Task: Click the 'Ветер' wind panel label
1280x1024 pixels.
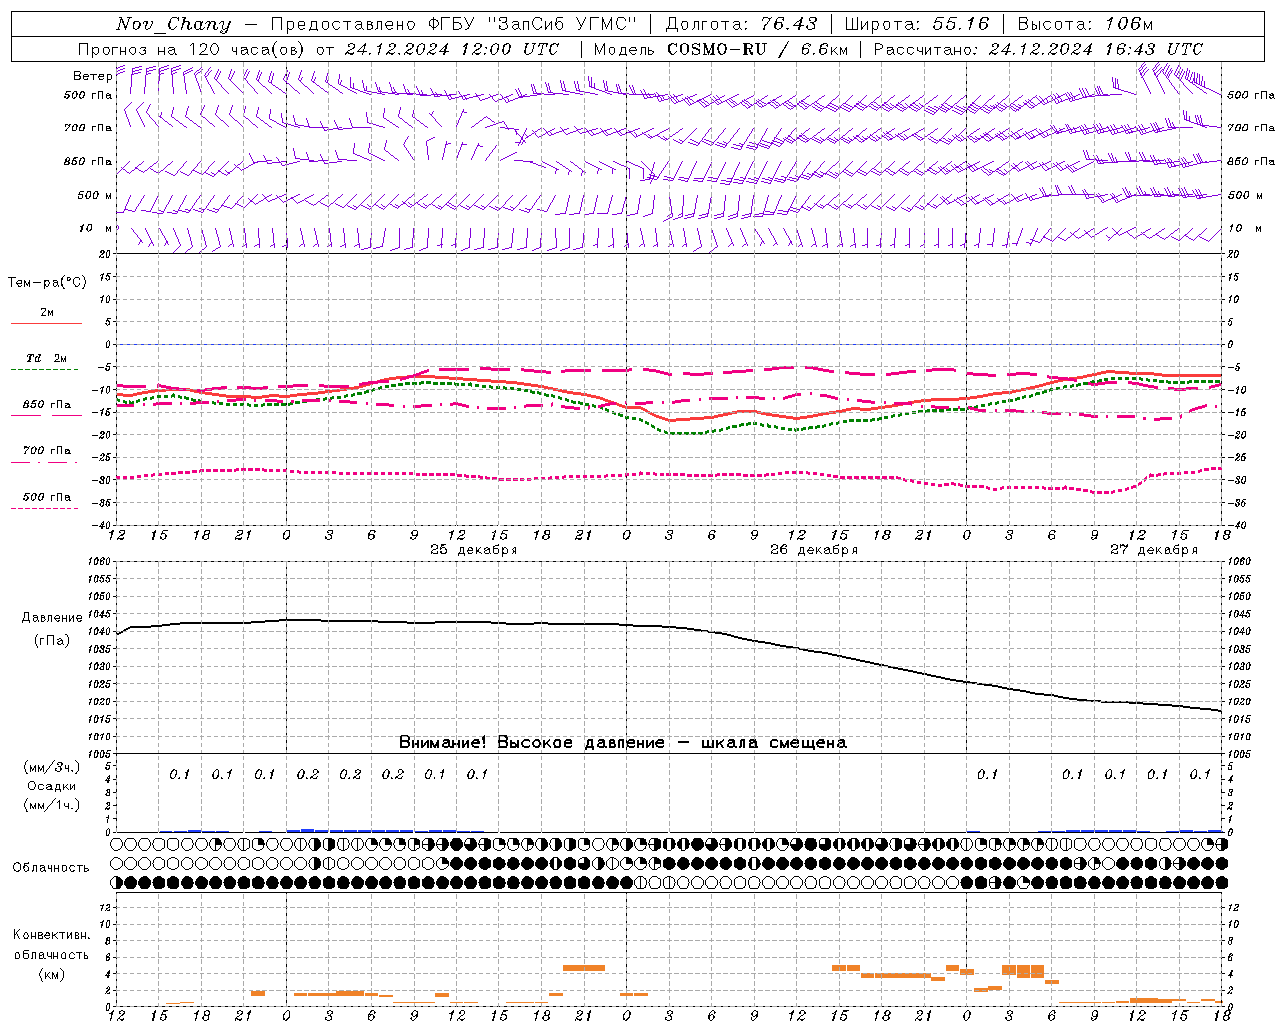Action: point(92,76)
